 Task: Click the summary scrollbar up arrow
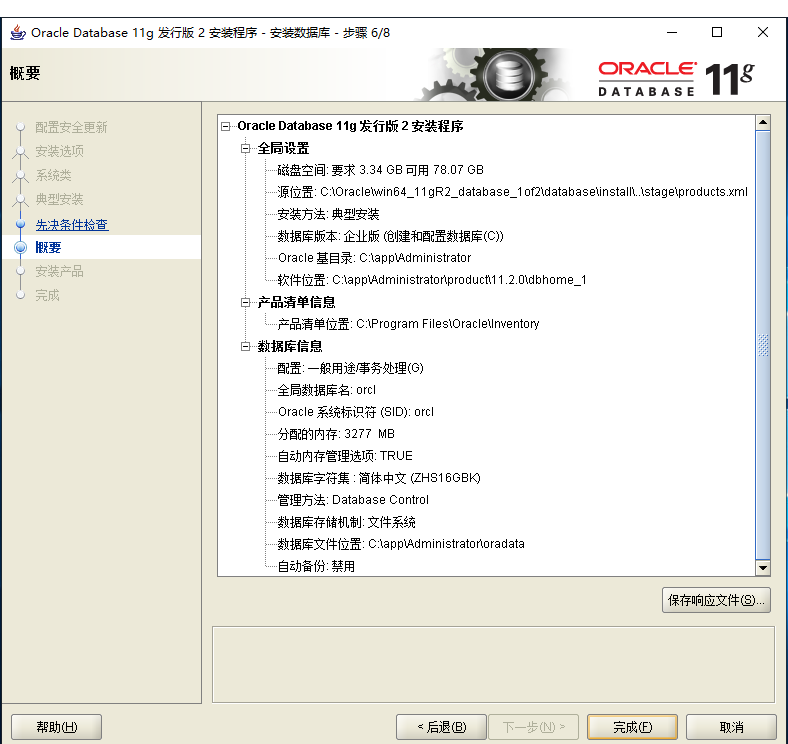pos(763,122)
